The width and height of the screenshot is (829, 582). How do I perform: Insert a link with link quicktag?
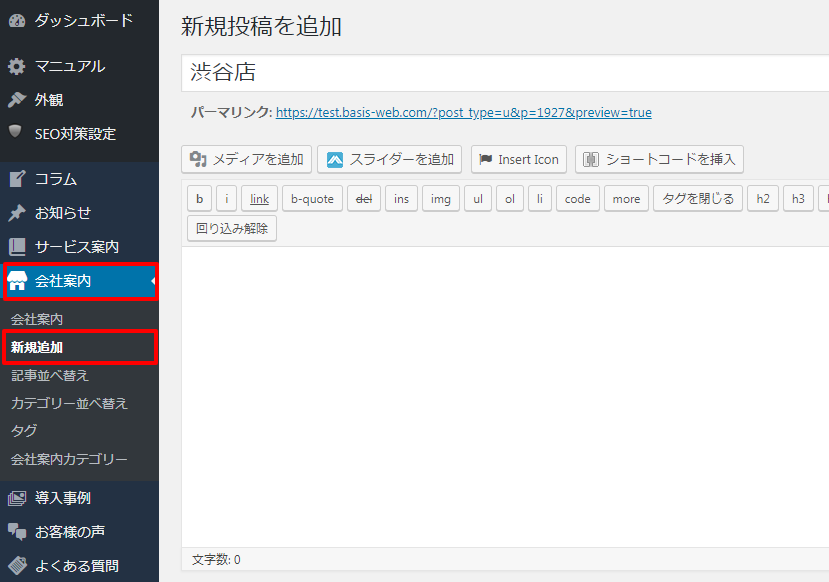(260, 199)
